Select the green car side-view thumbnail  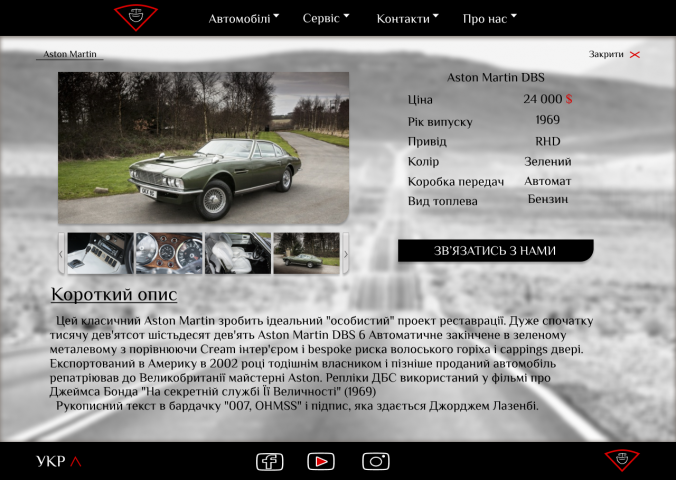(x=307, y=254)
